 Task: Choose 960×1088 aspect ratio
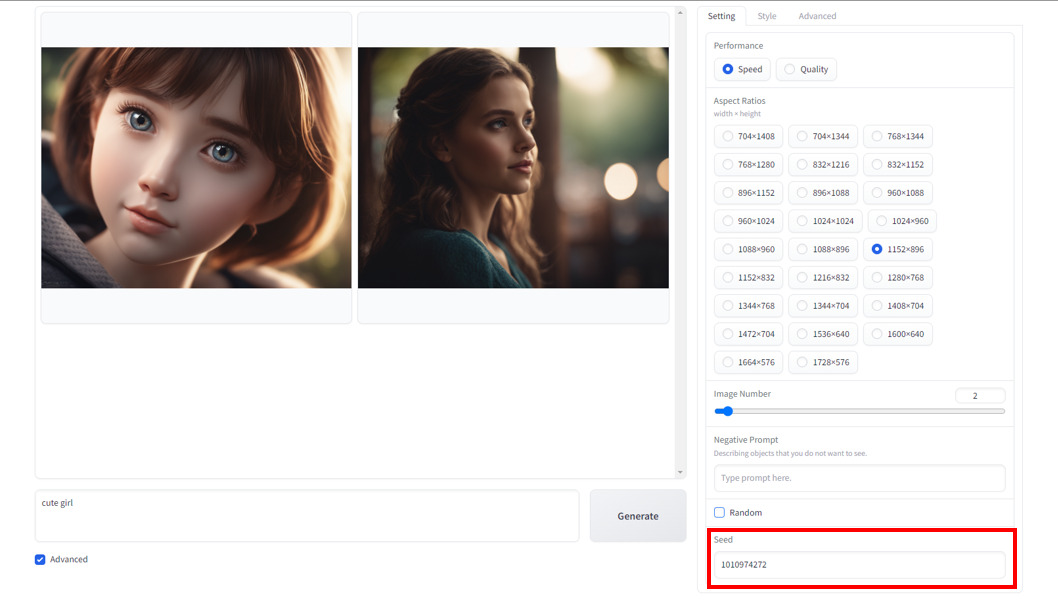898,193
